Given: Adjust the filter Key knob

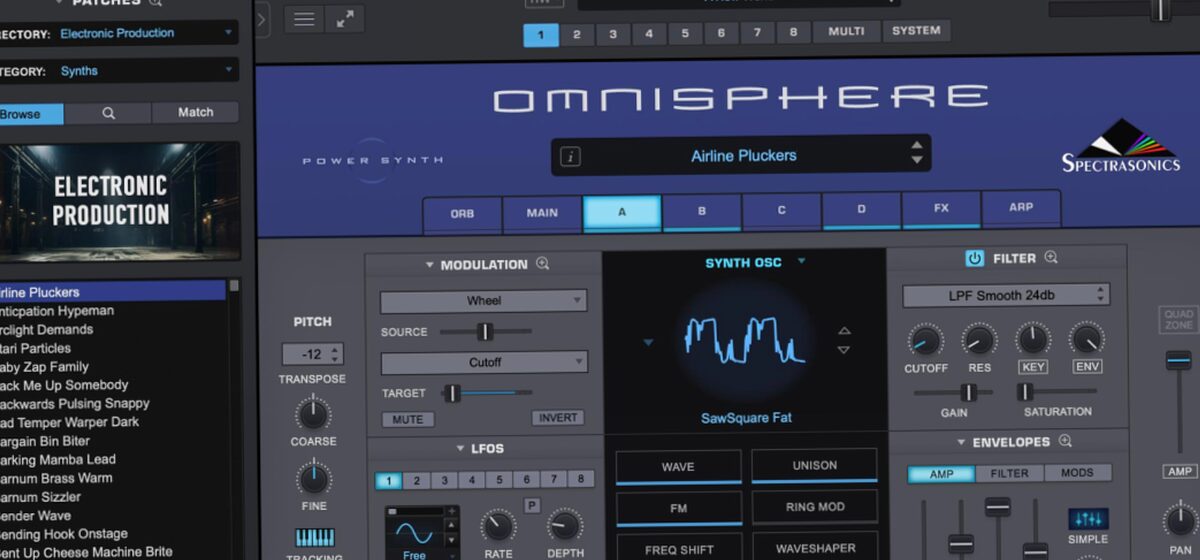Looking at the screenshot, I should click(x=1033, y=340).
